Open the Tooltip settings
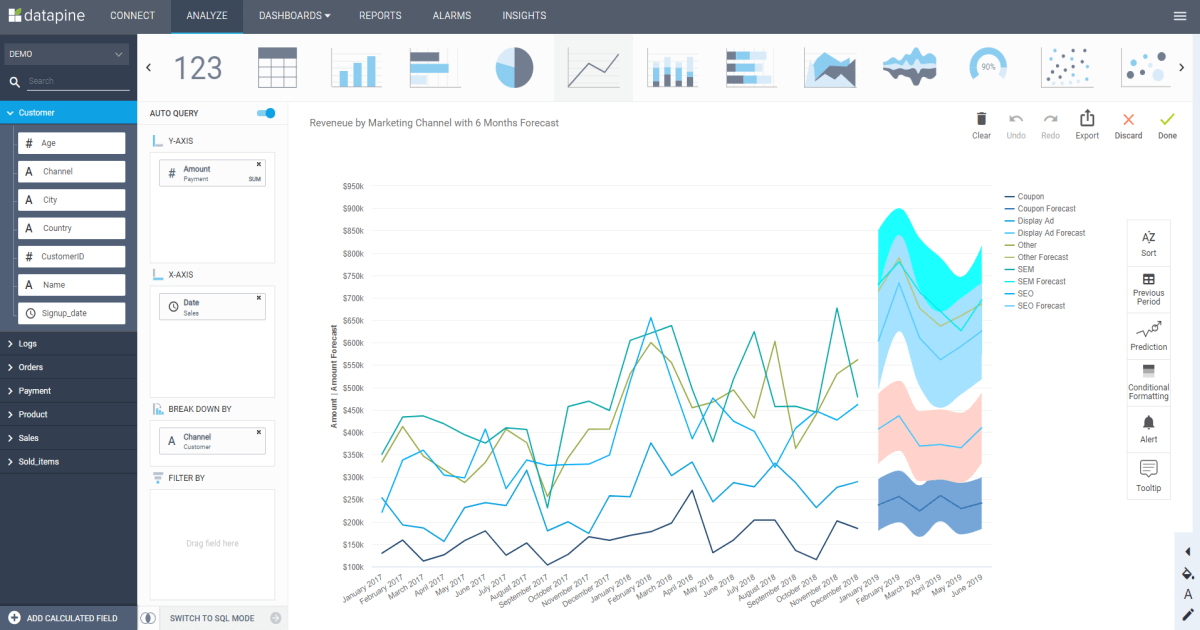This screenshot has height=630, width=1200. [x=1148, y=475]
